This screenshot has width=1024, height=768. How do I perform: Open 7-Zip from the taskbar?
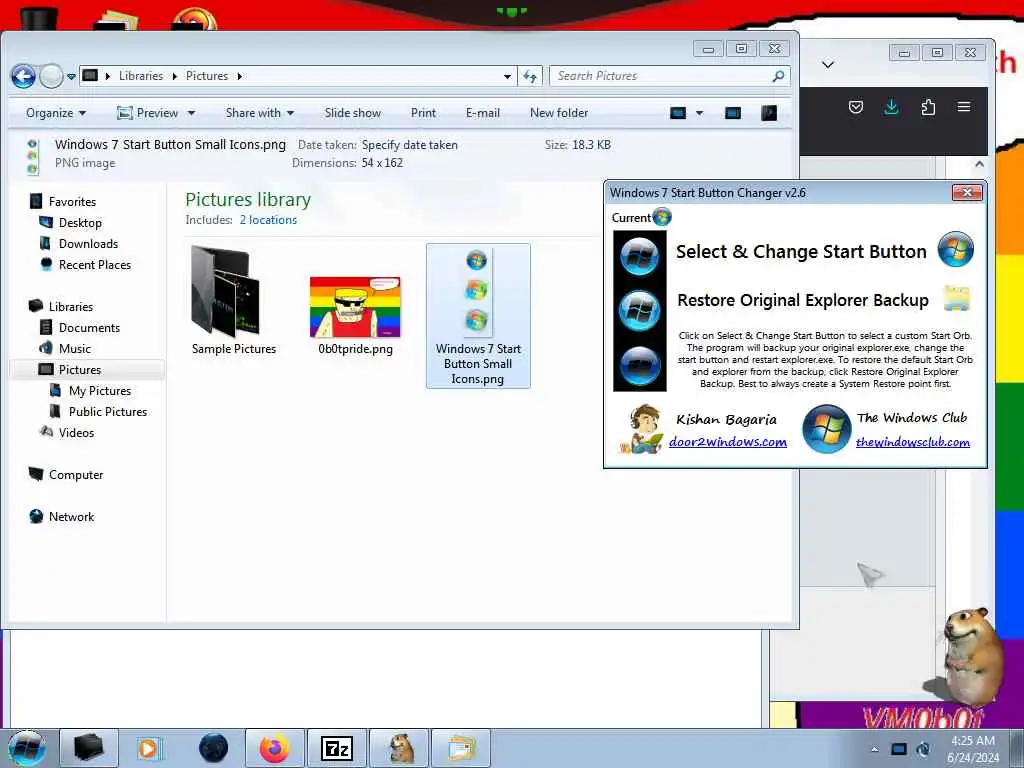pyautogui.click(x=336, y=748)
